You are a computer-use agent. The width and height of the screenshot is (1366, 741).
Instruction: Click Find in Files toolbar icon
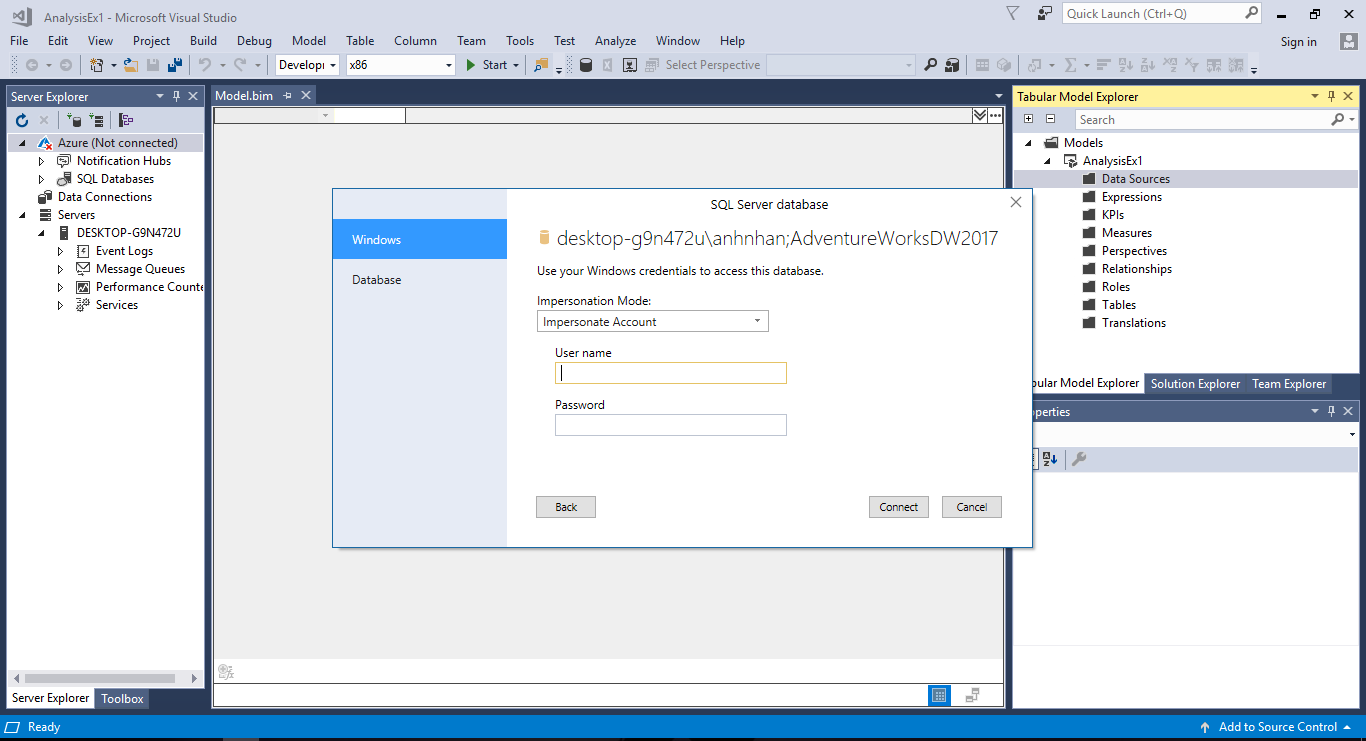pyautogui.click(x=541, y=65)
